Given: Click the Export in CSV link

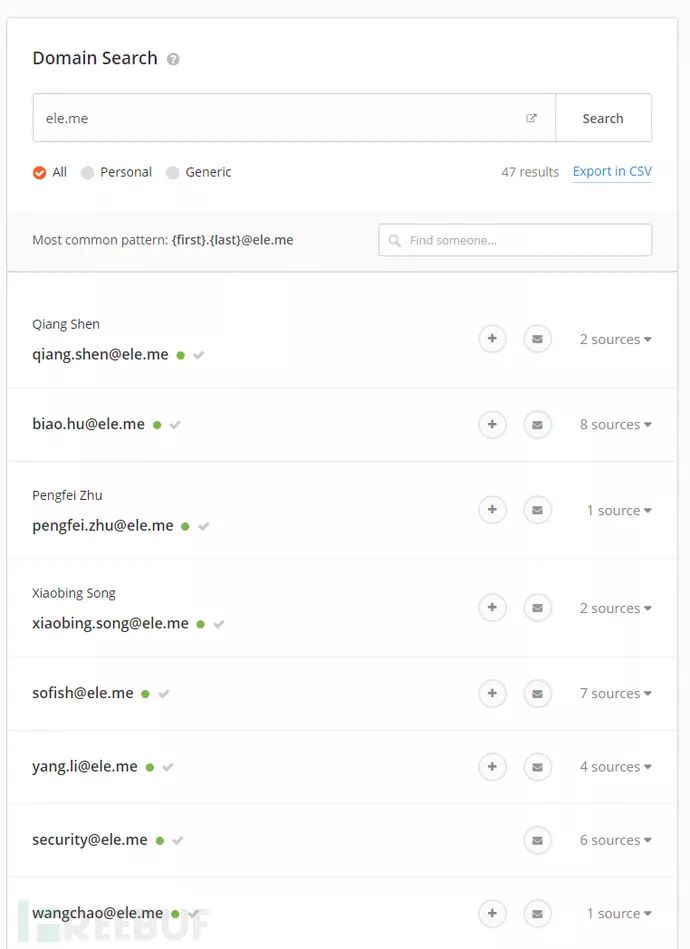Looking at the screenshot, I should [612, 172].
